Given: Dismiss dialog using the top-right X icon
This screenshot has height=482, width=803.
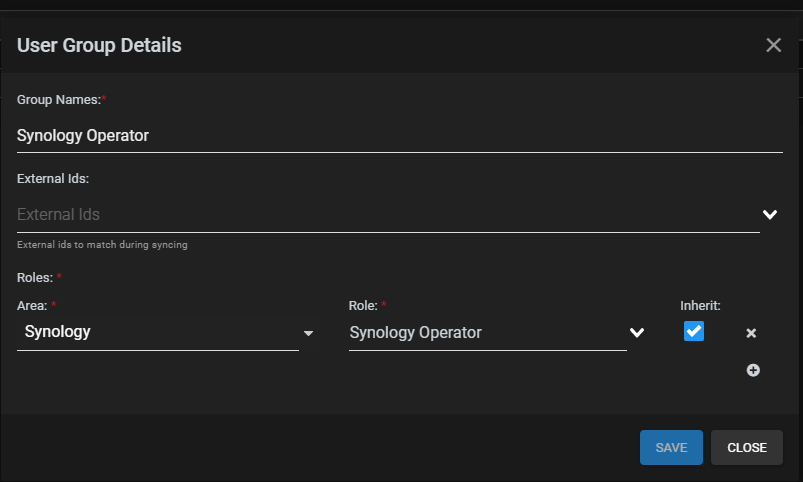Looking at the screenshot, I should pyautogui.click(x=773, y=45).
